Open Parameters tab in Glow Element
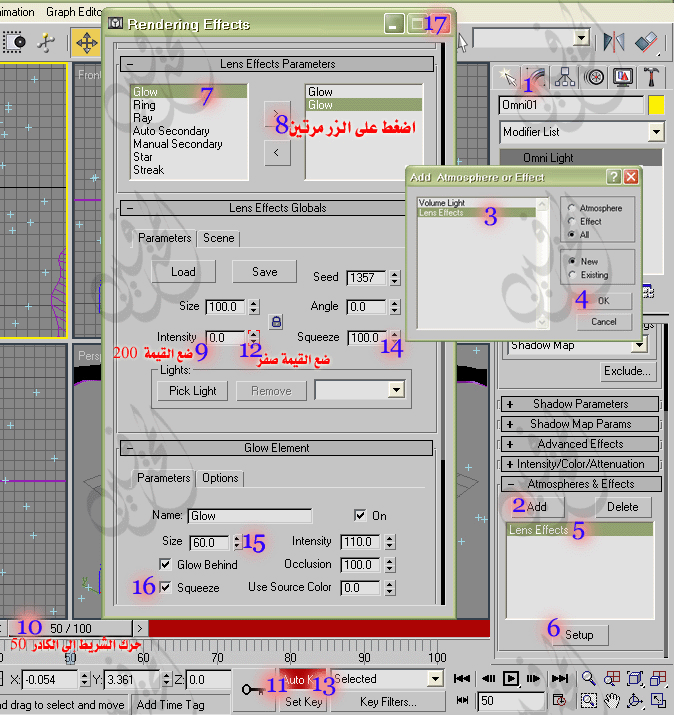Screen dimensions: 674x715 (163, 478)
